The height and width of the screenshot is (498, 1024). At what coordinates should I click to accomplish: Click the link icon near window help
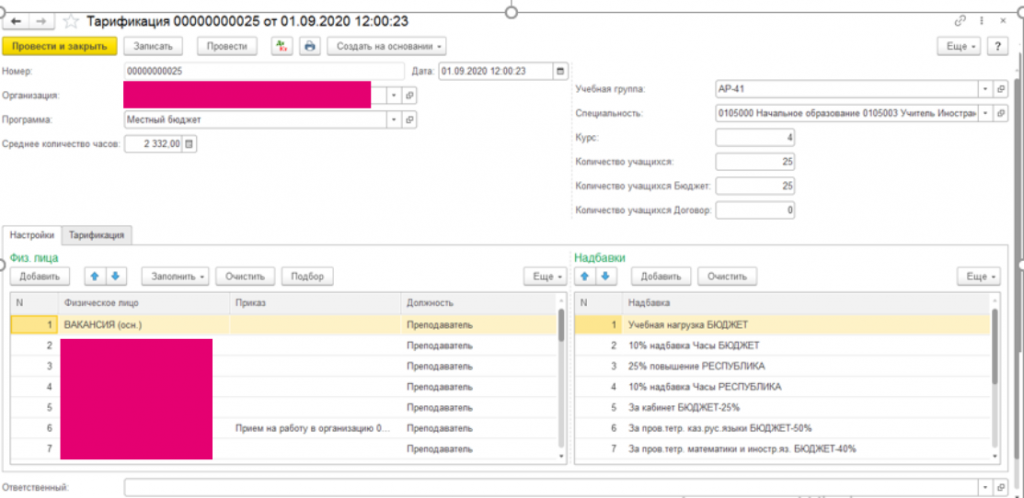coord(960,20)
